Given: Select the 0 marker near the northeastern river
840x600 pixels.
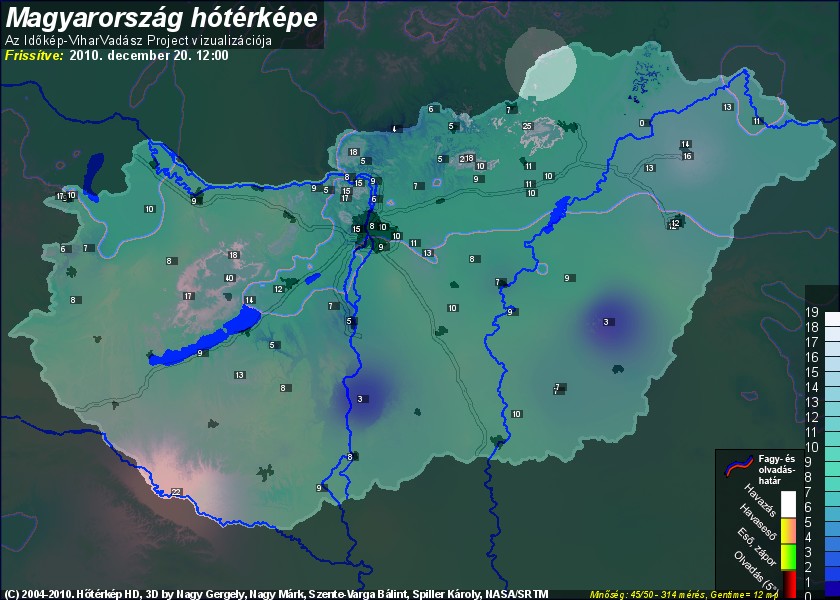Looking at the screenshot, I should [x=642, y=123].
